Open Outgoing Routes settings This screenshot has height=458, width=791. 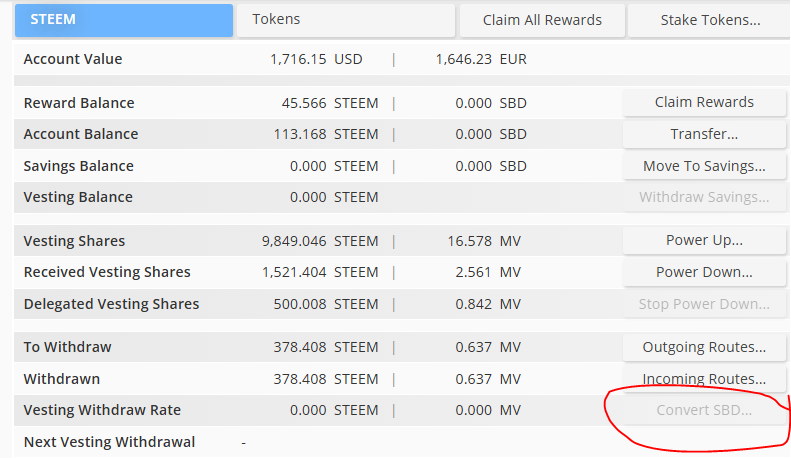coord(704,347)
